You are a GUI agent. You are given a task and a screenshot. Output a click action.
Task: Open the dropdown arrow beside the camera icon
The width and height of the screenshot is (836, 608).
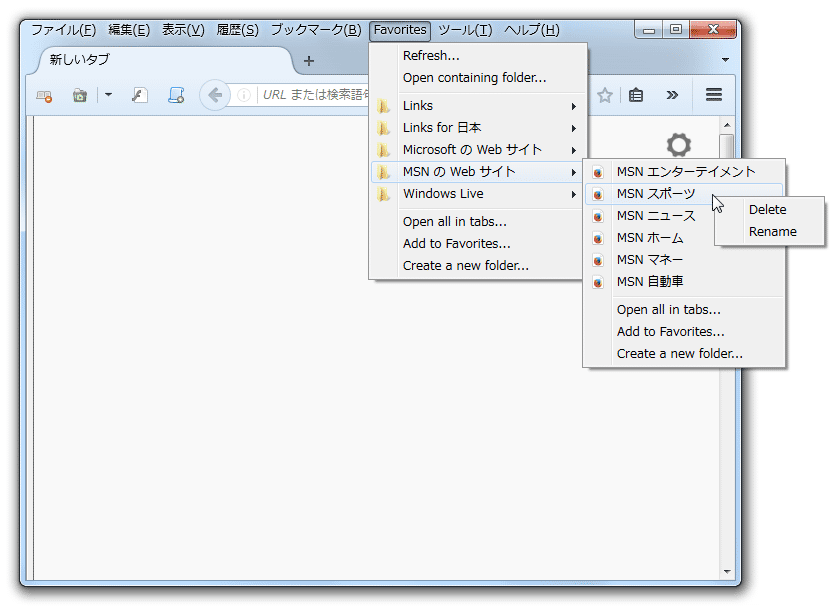coord(108,95)
